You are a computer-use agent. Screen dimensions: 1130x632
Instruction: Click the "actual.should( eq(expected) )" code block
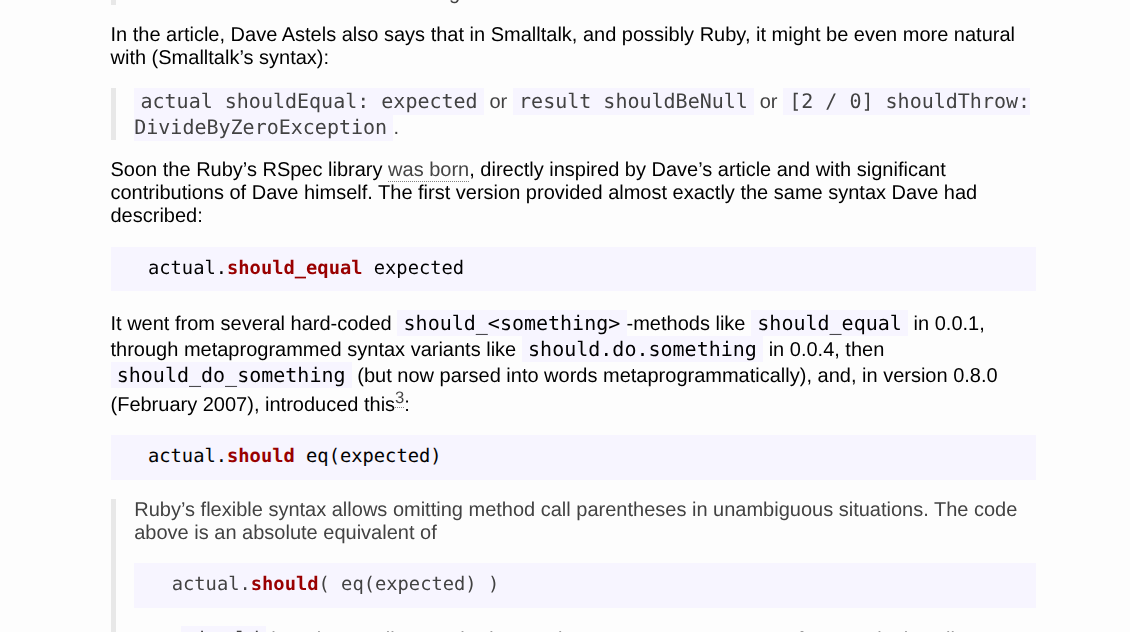pyautogui.click(x=584, y=584)
